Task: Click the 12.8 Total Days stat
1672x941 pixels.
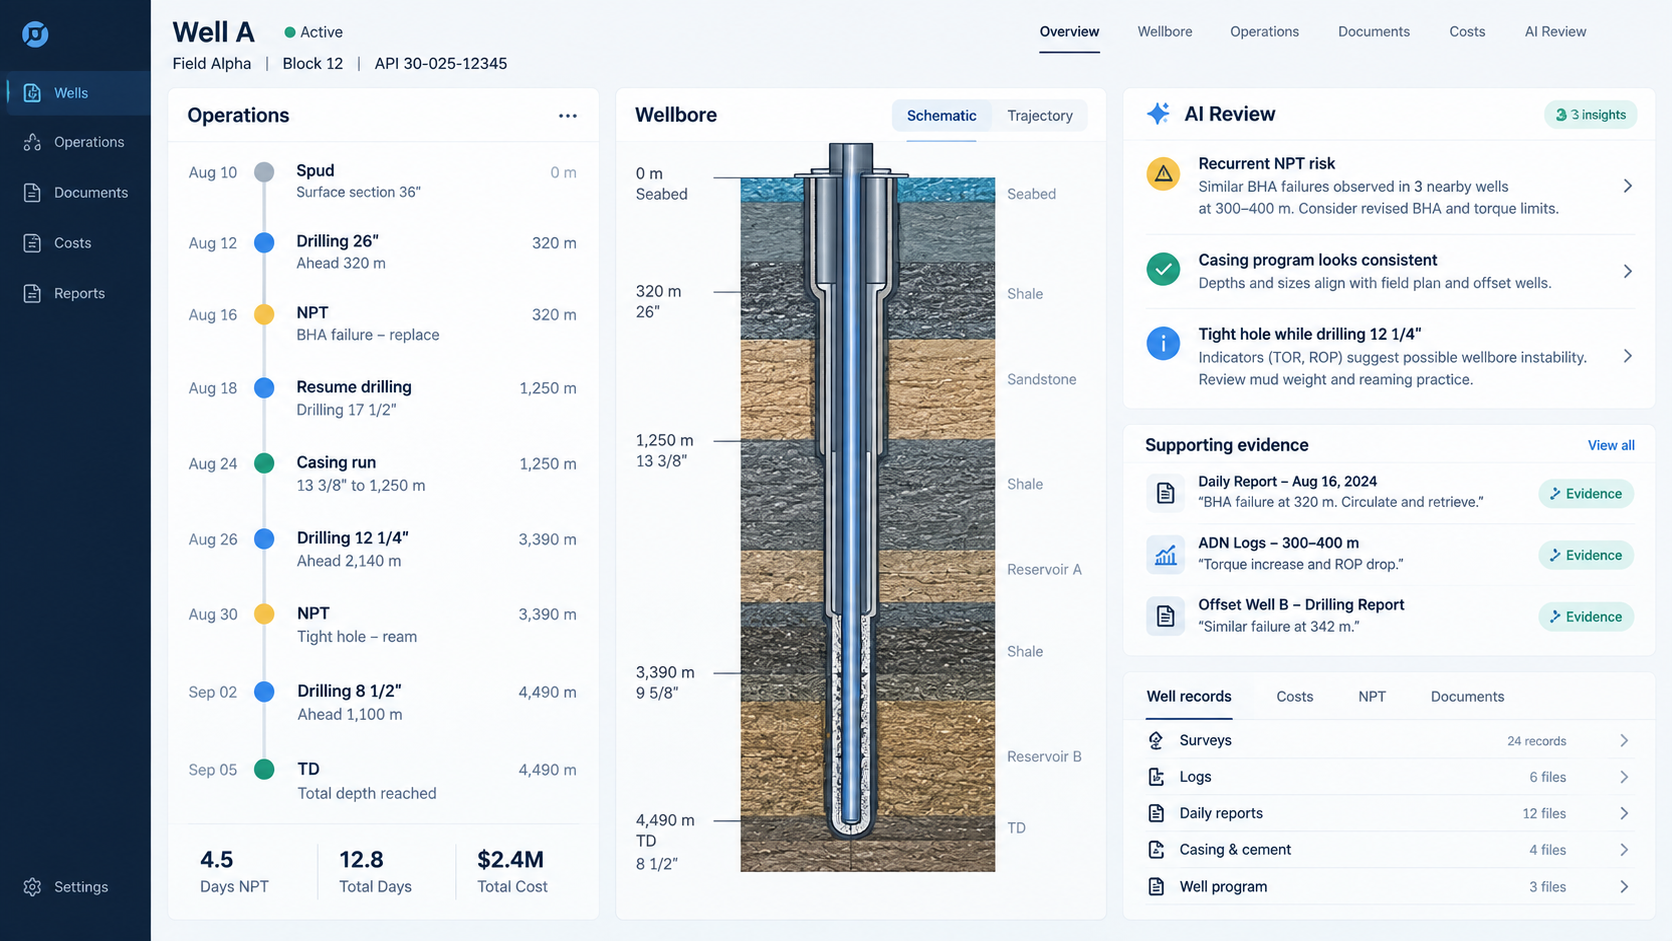Action: pyautogui.click(x=375, y=871)
